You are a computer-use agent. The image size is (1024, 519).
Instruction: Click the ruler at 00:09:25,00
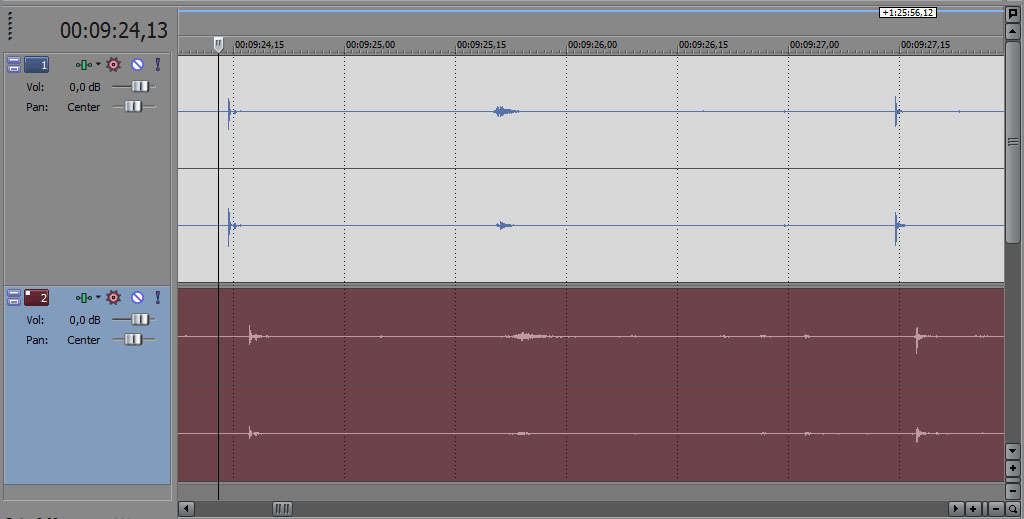click(370, 45)
